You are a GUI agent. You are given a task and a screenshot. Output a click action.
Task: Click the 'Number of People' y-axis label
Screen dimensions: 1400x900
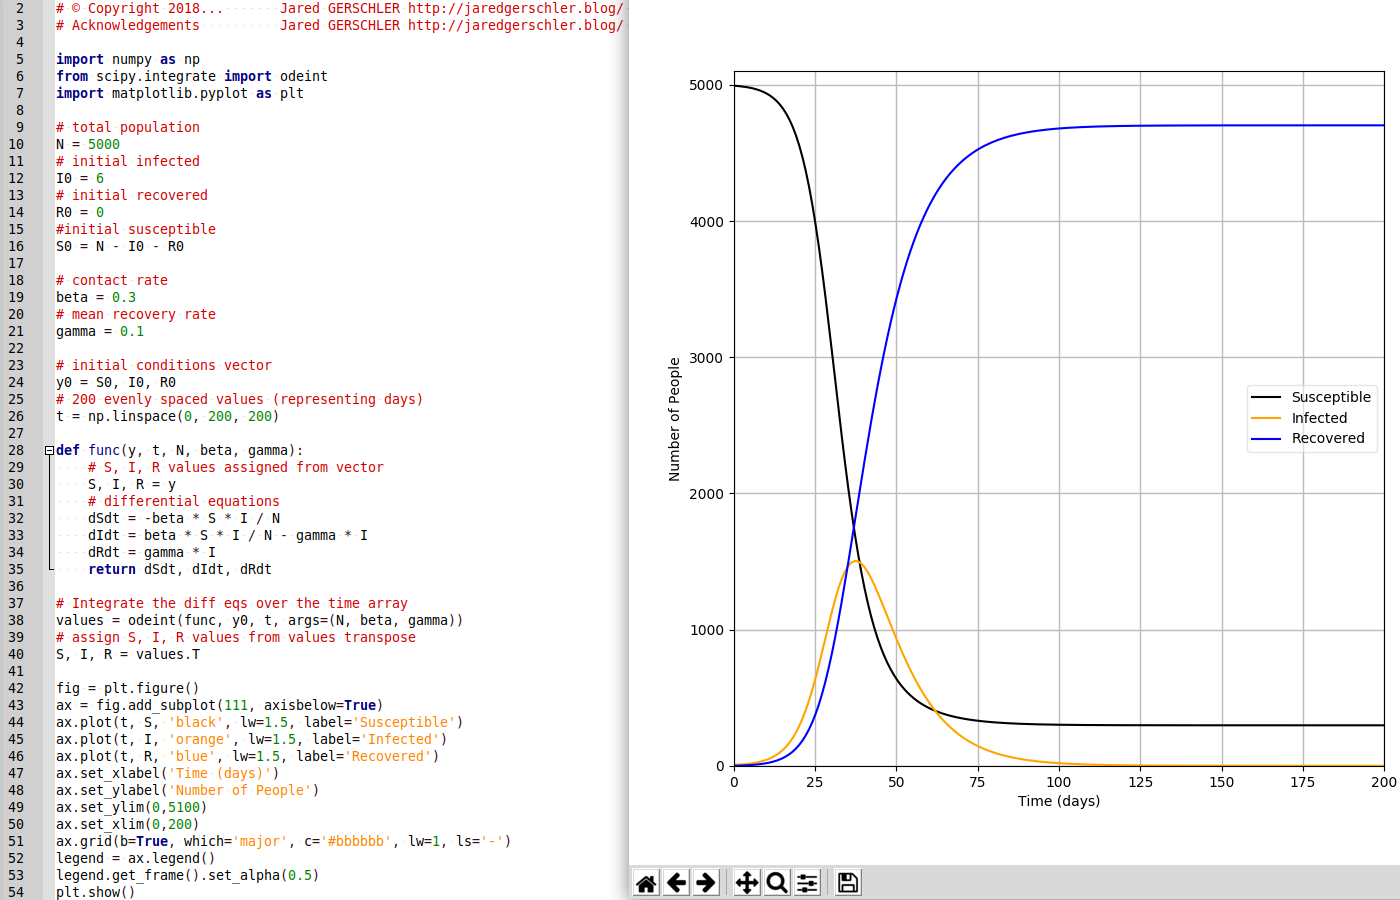(674, 419)
